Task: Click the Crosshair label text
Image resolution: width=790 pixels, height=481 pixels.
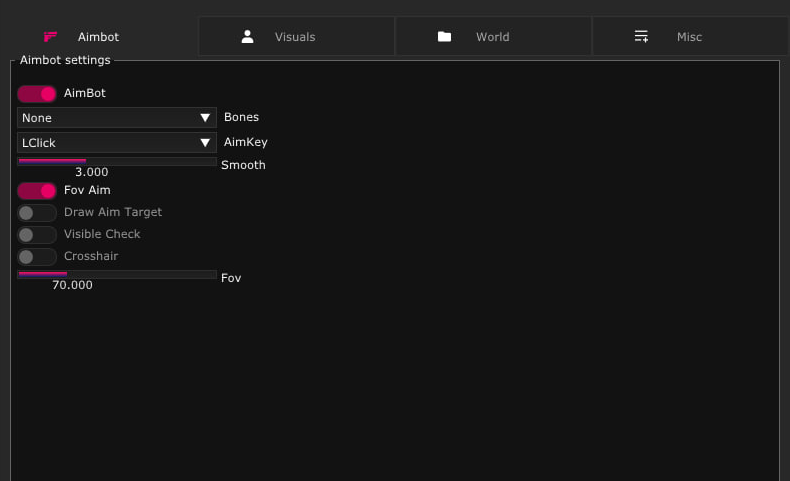Action: coord(91,257)
